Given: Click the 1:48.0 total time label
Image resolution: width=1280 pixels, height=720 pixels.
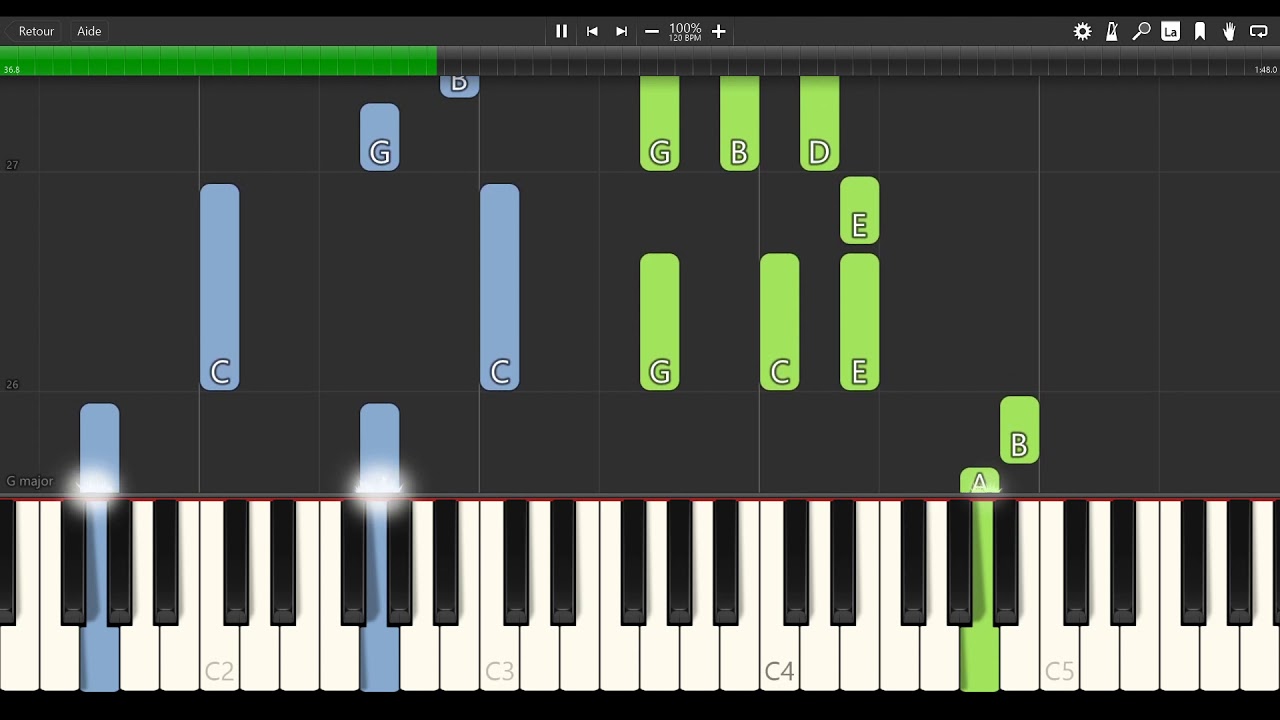Looking at the screenshot, I should click(x=1265, y=70).
